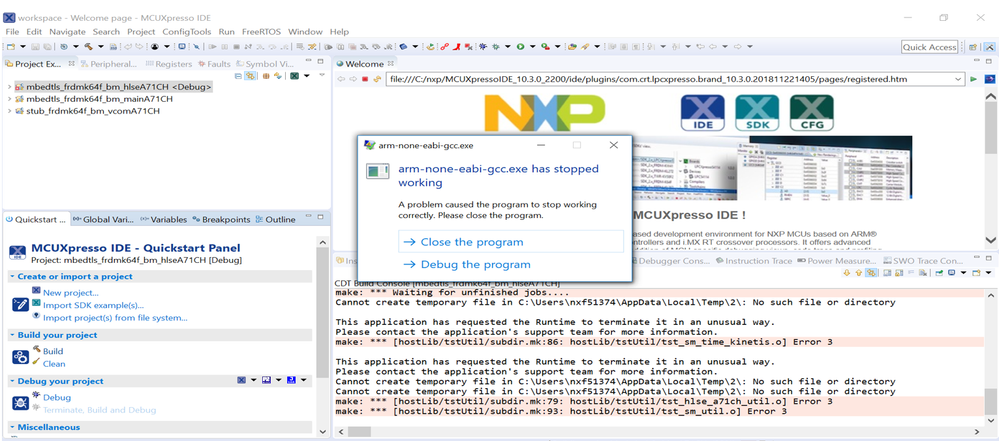Open the Navigate menu
The height and width of the screenshot is (441, 999).
point(67,31)
